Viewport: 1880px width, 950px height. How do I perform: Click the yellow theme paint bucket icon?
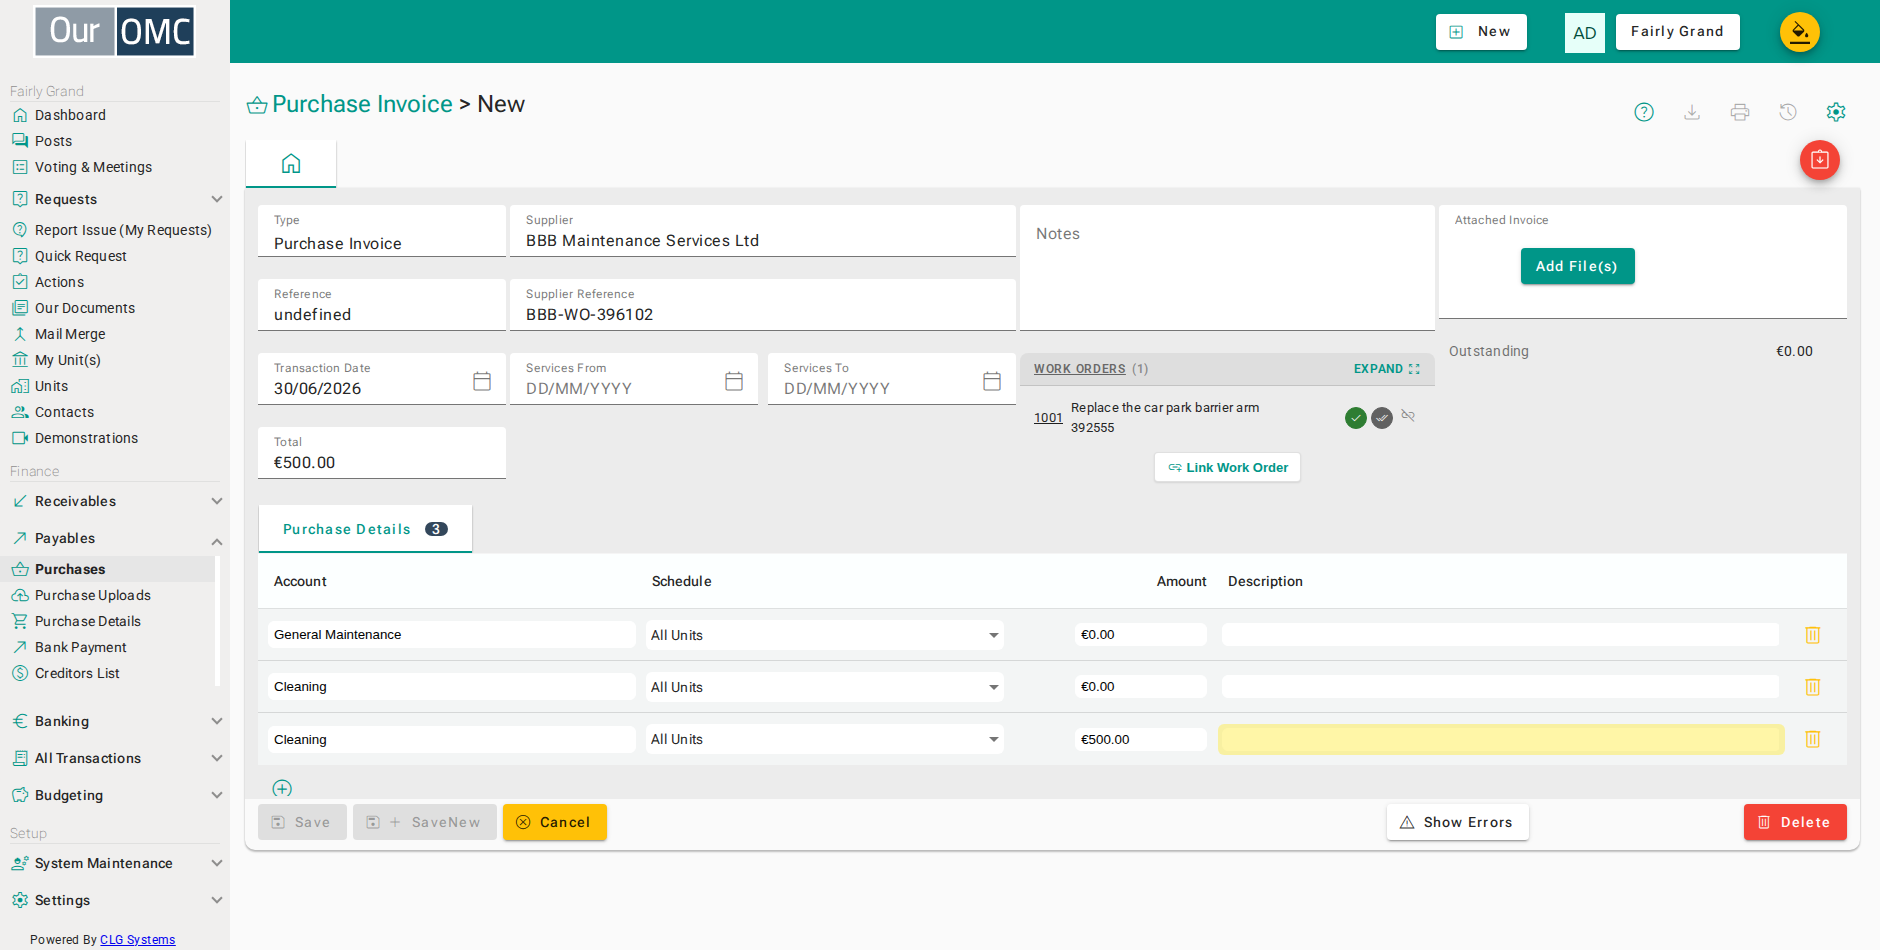pyautogui.click(x=1800, y=32)
